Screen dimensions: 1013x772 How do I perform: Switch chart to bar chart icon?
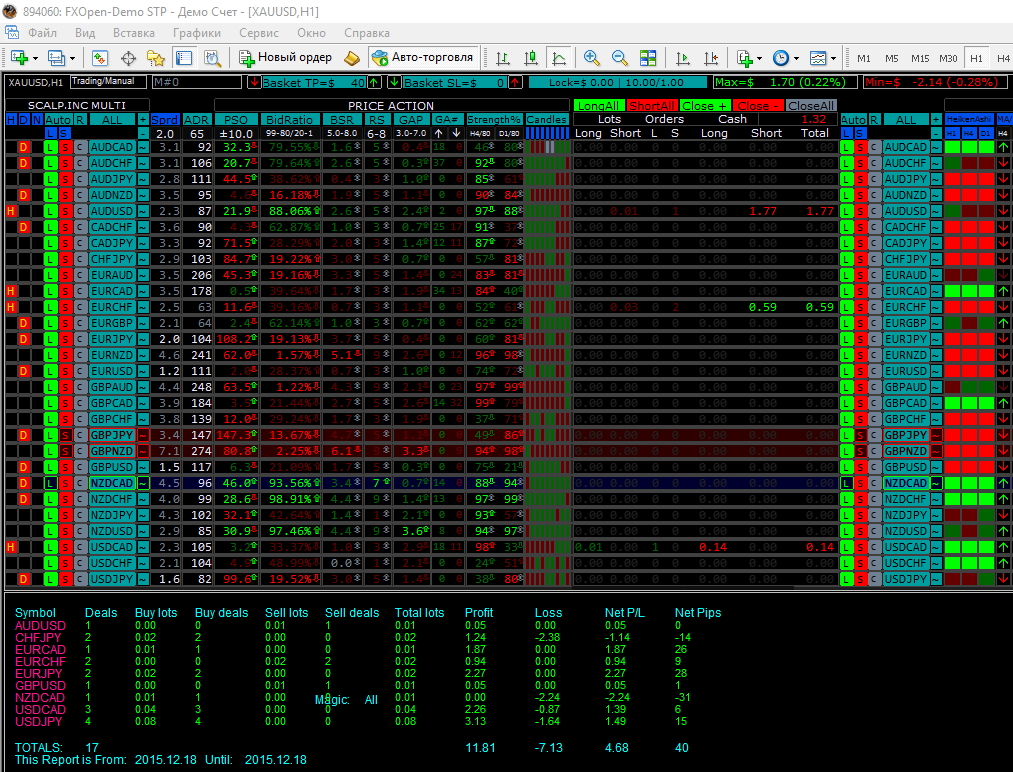tap(503, 58)
